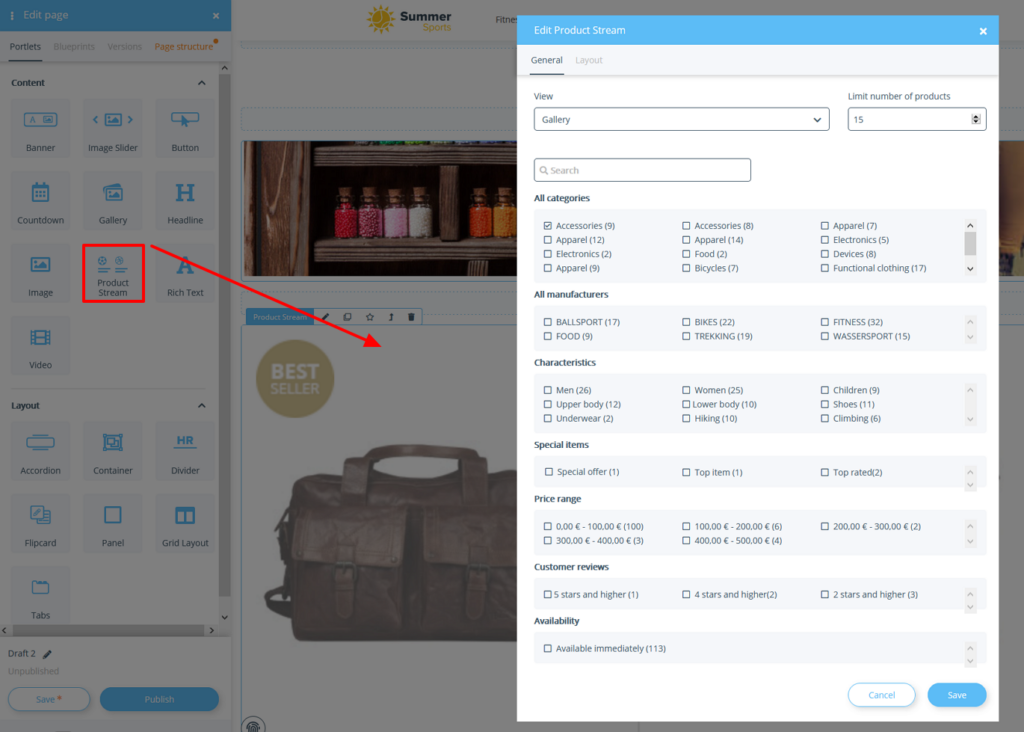The width and height of the screenshot is (1024, 732).
Task: Switch to the Layout tab in the dialog
Action: pyautogui.click(x=589, y=60)
